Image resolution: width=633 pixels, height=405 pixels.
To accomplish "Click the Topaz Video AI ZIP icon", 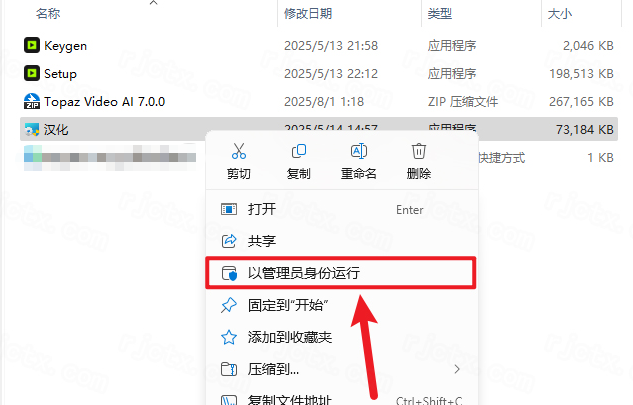I will click(x=31, y=101).
